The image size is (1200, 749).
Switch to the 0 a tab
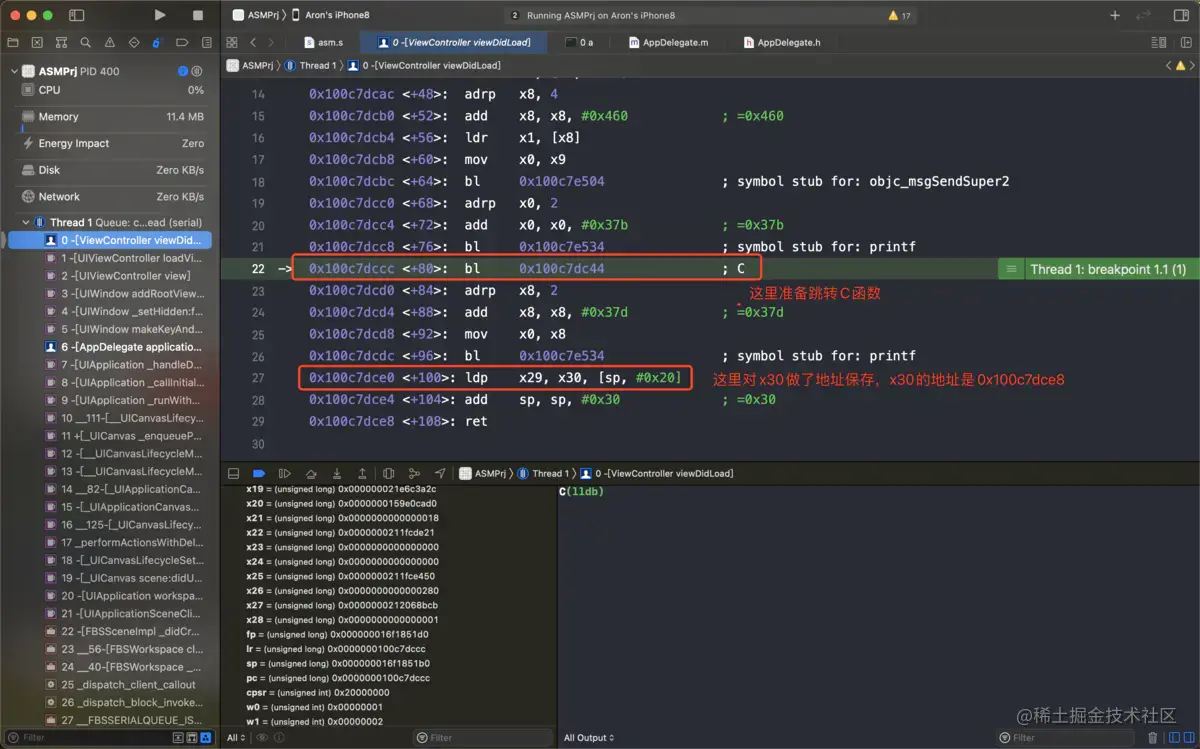580,43
